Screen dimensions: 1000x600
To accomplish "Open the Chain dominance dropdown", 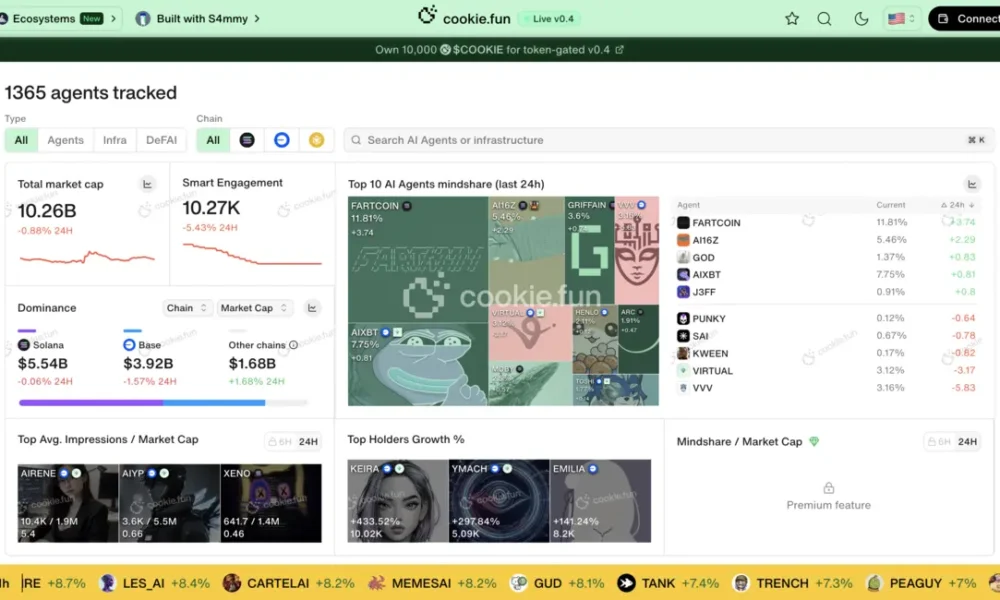I will tap(186, 308).
